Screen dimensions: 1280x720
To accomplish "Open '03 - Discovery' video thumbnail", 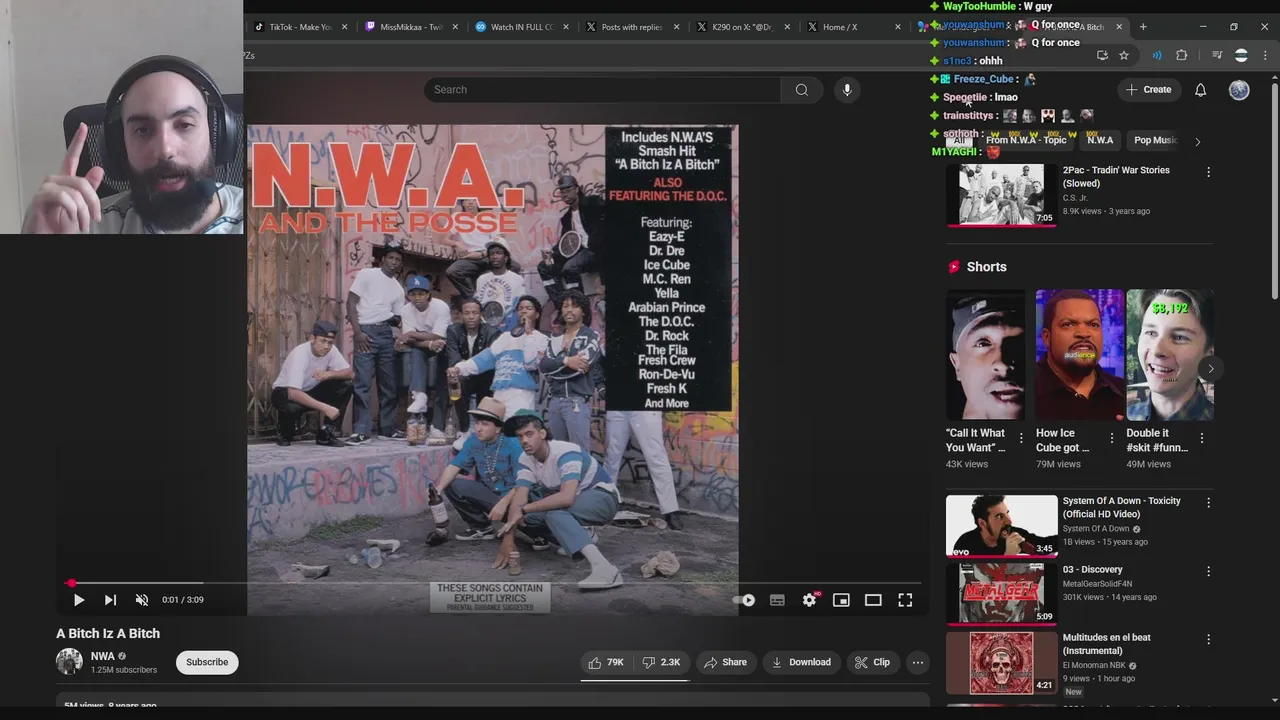I will 1001,594.
